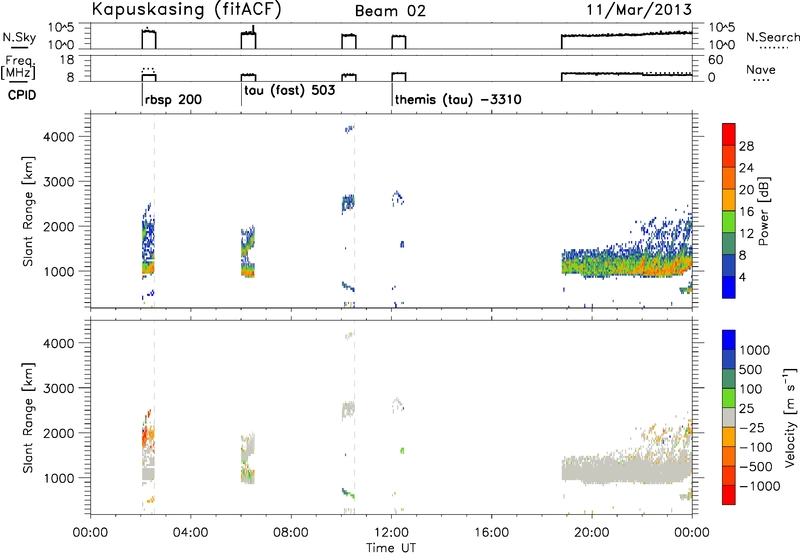Click the 8–12 dB teal power swatch
The image size is (800, 554).
coord(729,244)
